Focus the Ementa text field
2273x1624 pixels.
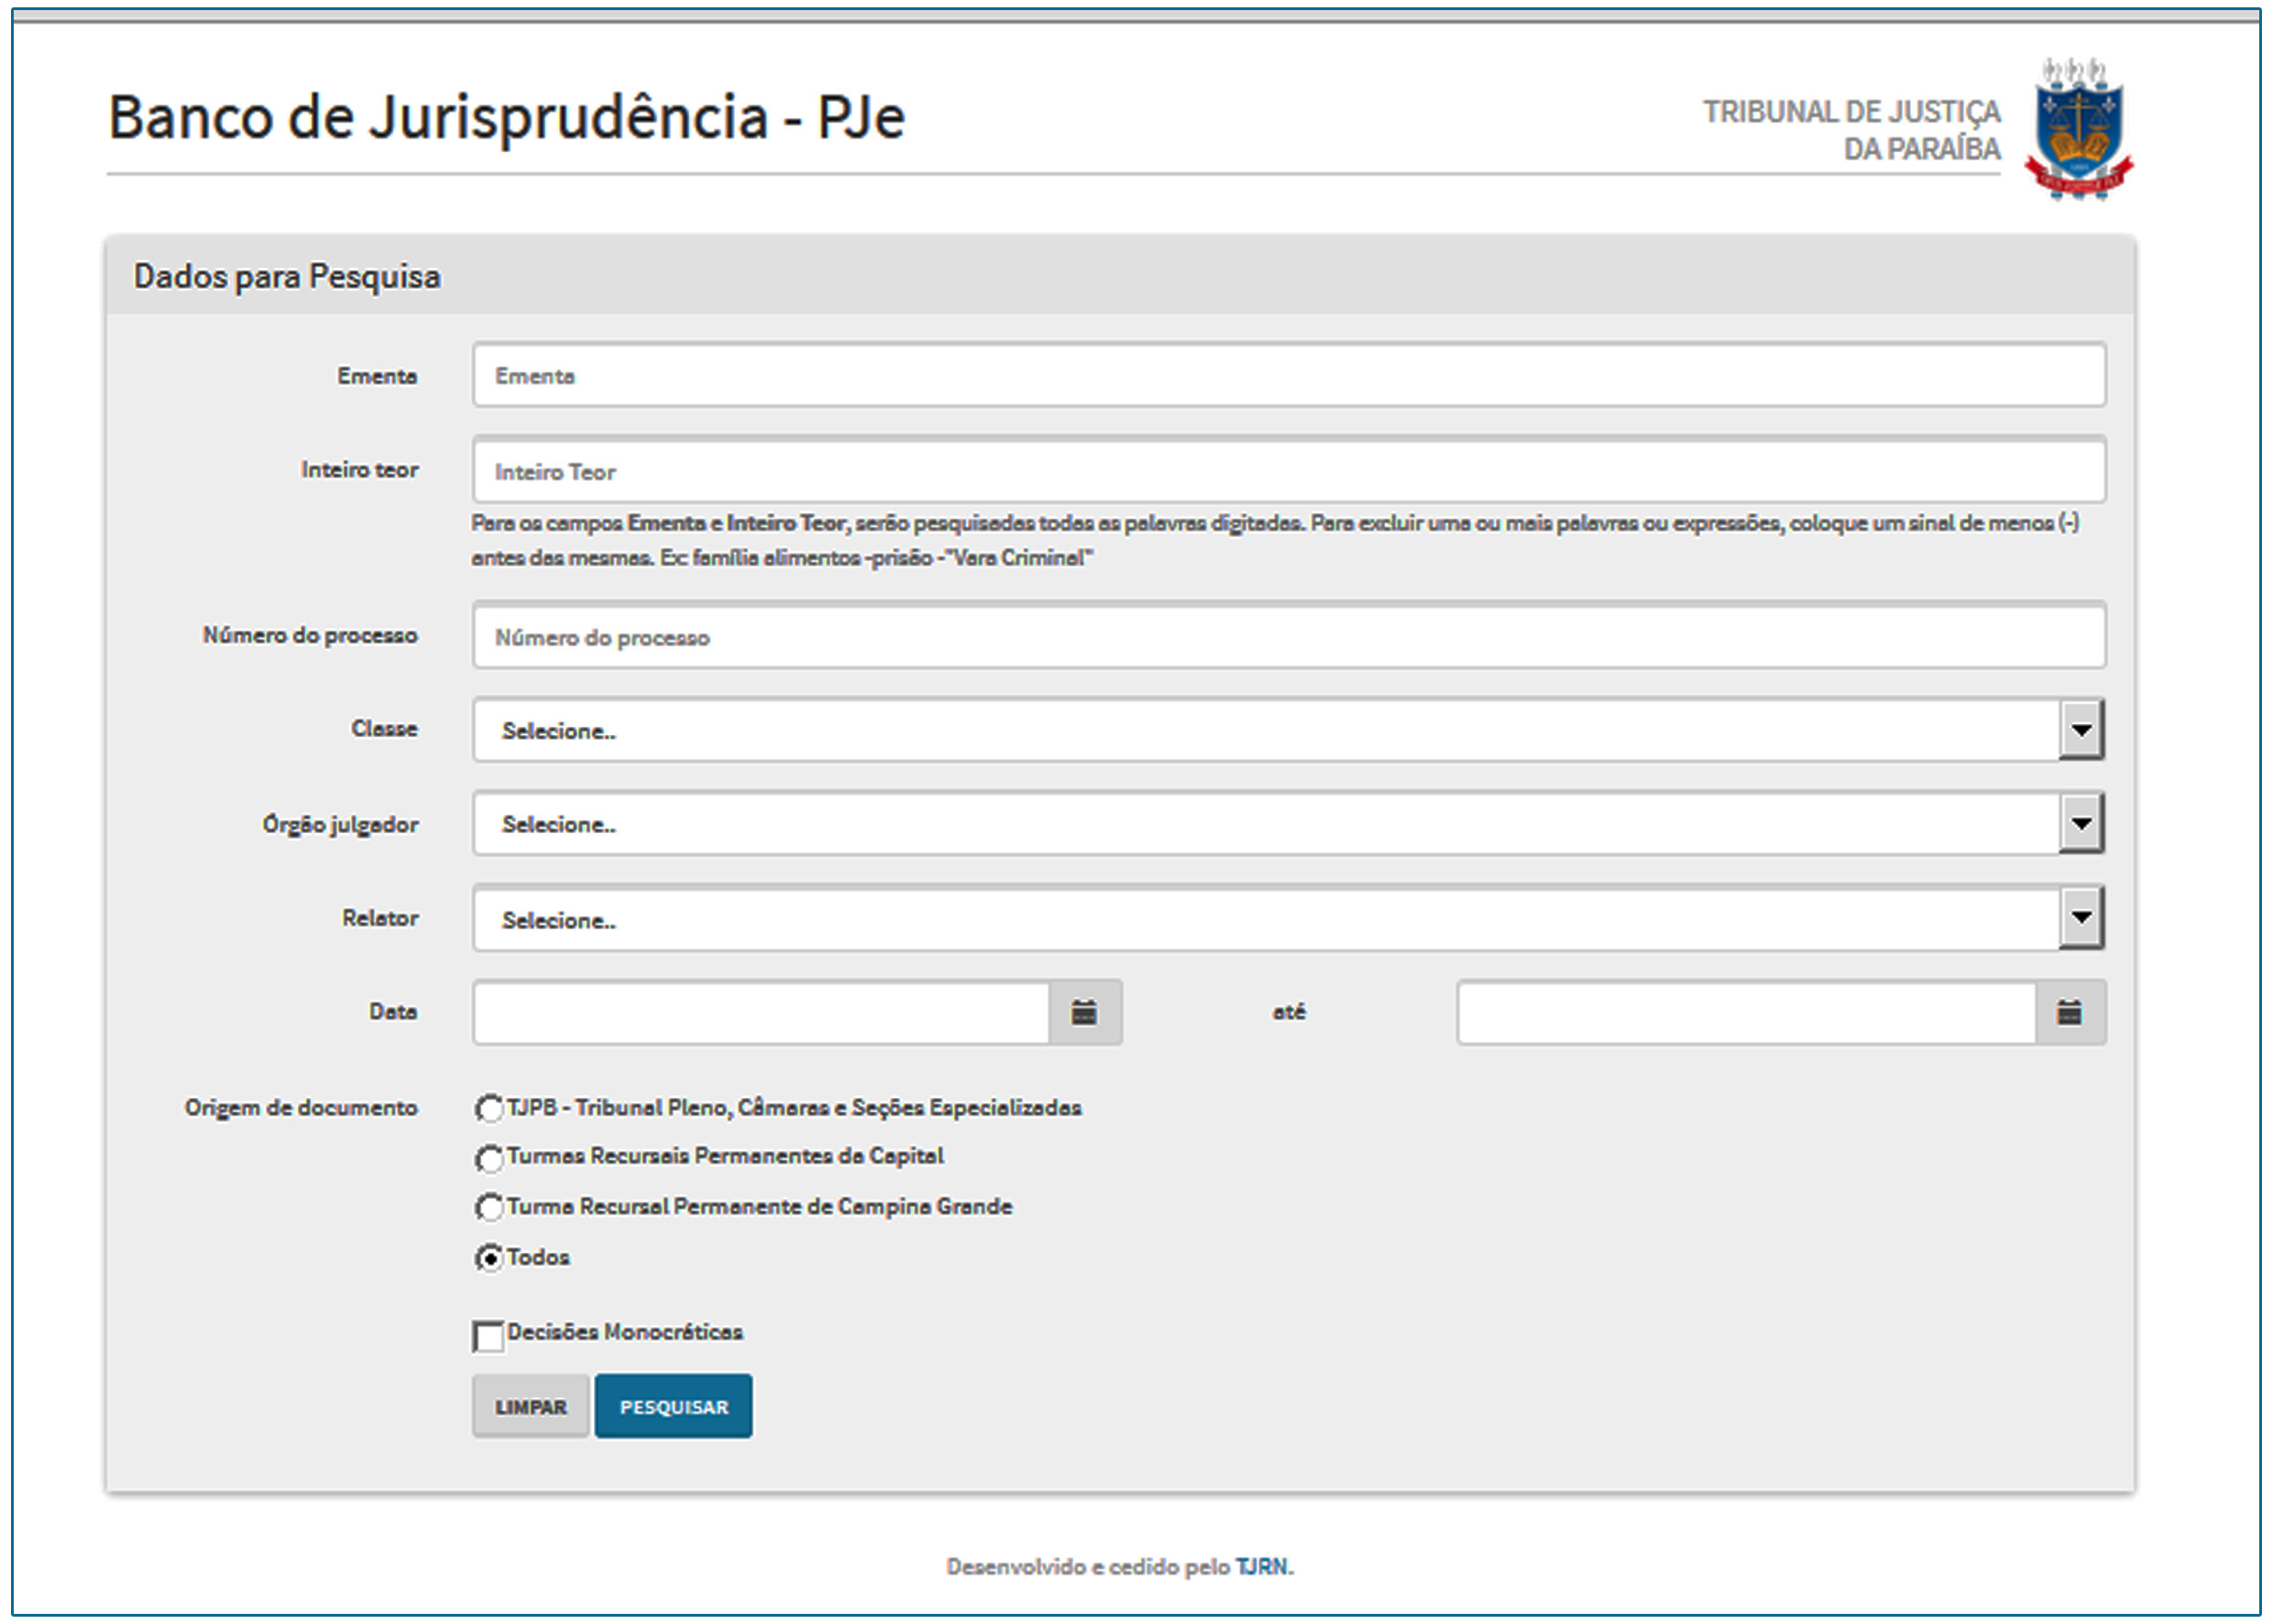click(x=1288, y=375)
